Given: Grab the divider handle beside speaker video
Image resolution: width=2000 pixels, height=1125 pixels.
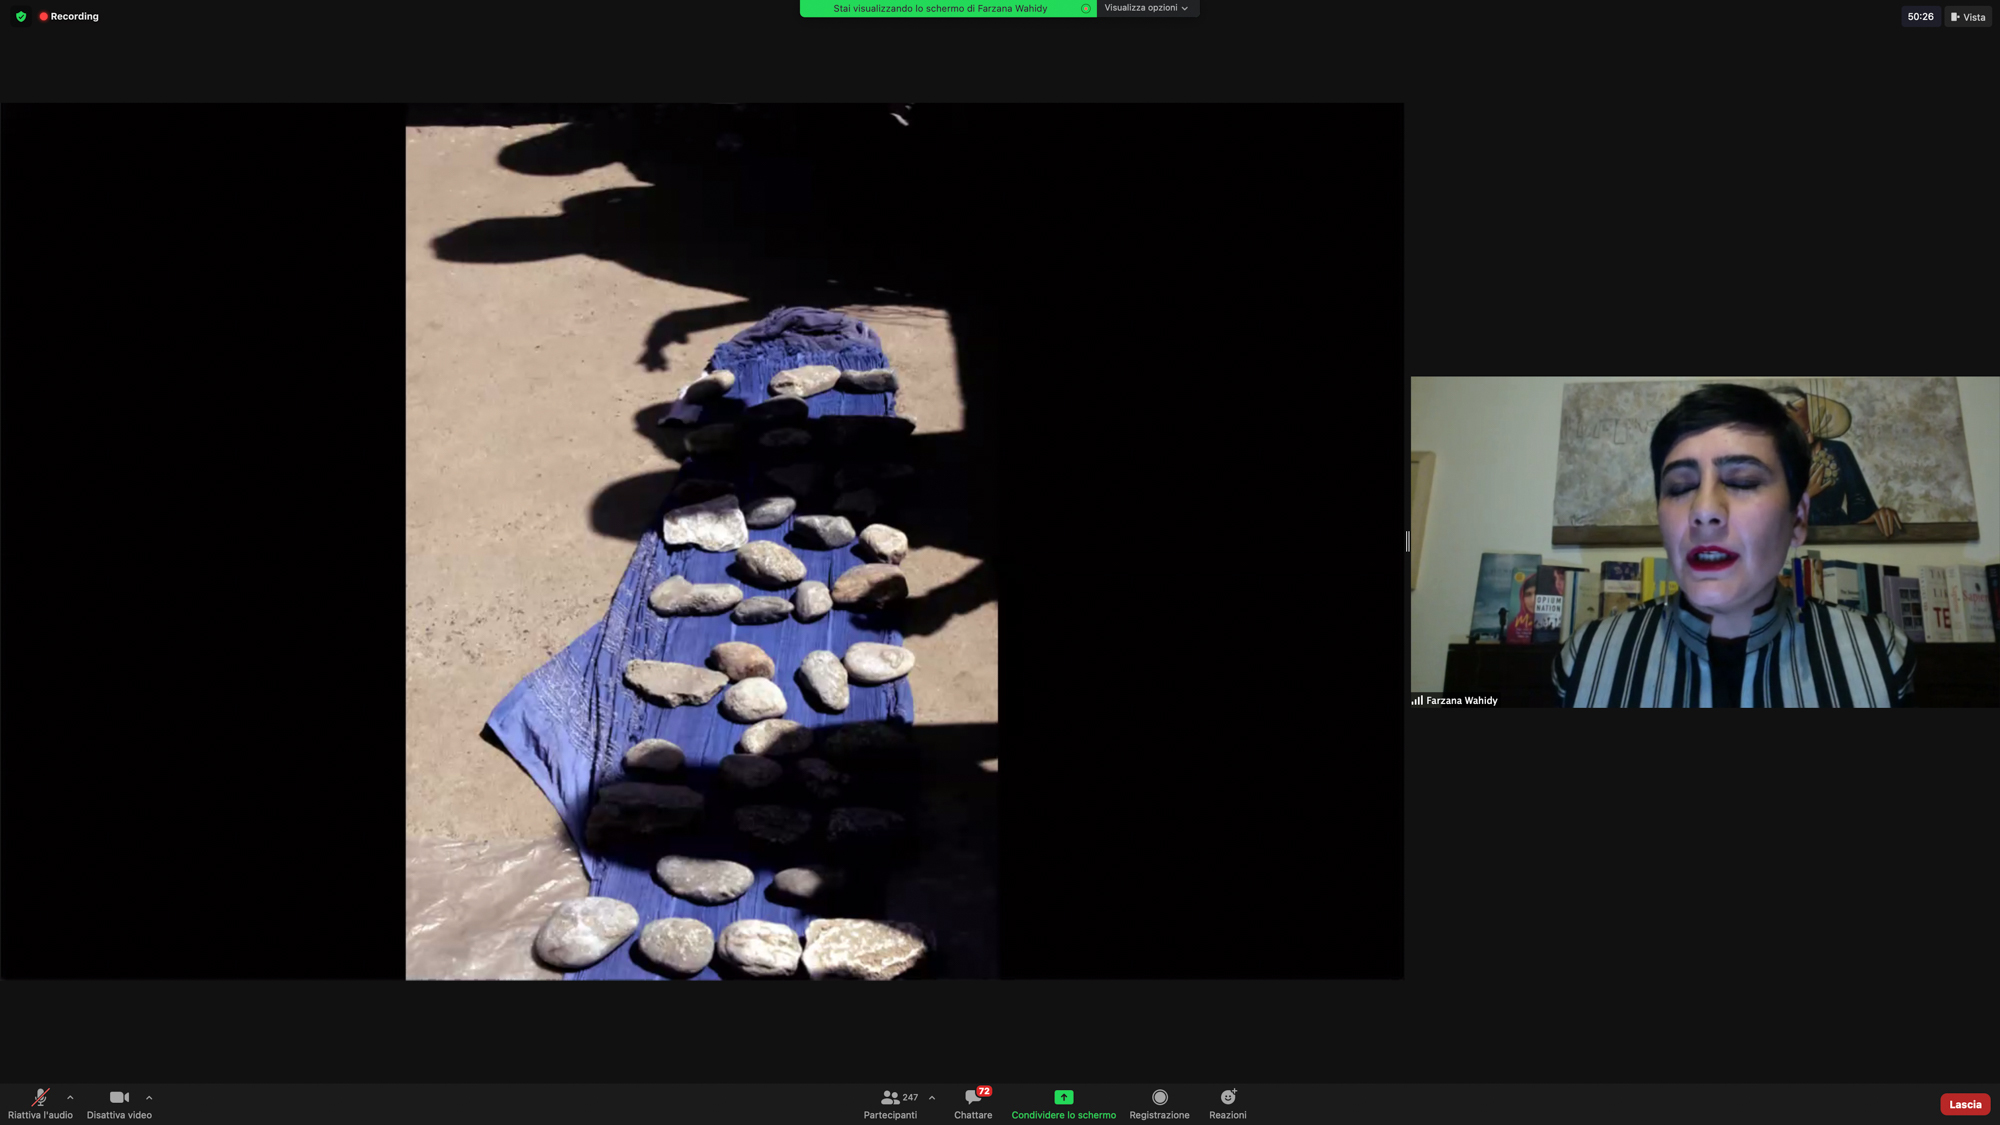Looking at the screenshot, I should pos(1407,541).
